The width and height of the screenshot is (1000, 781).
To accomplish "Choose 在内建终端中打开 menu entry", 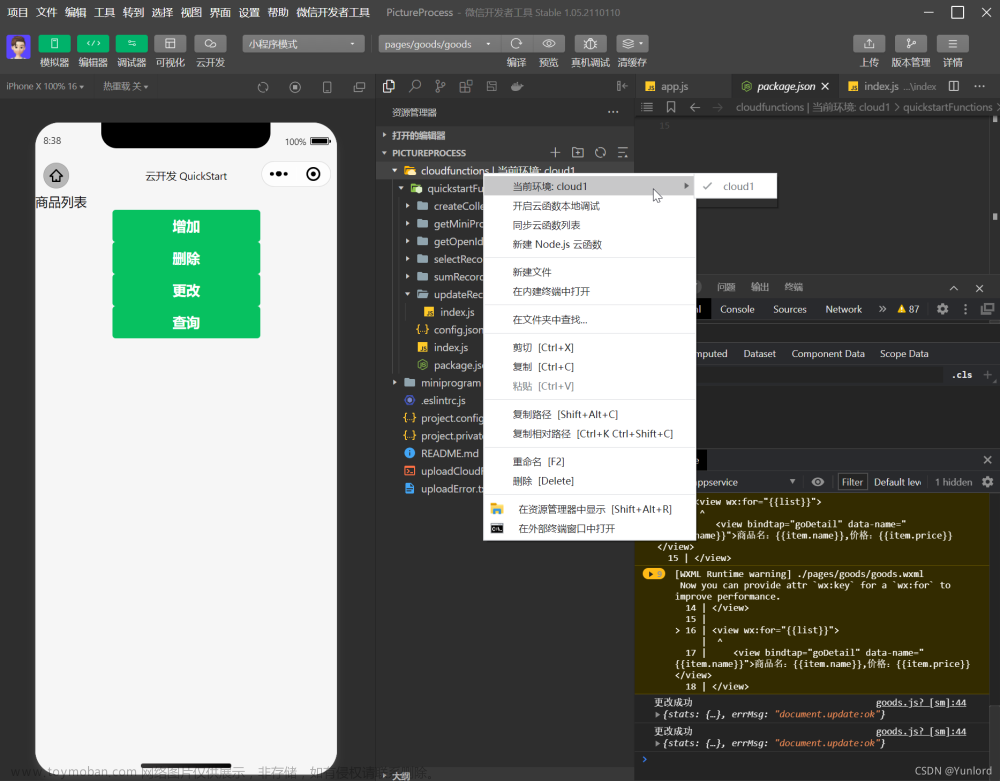I will pos(589,291).
